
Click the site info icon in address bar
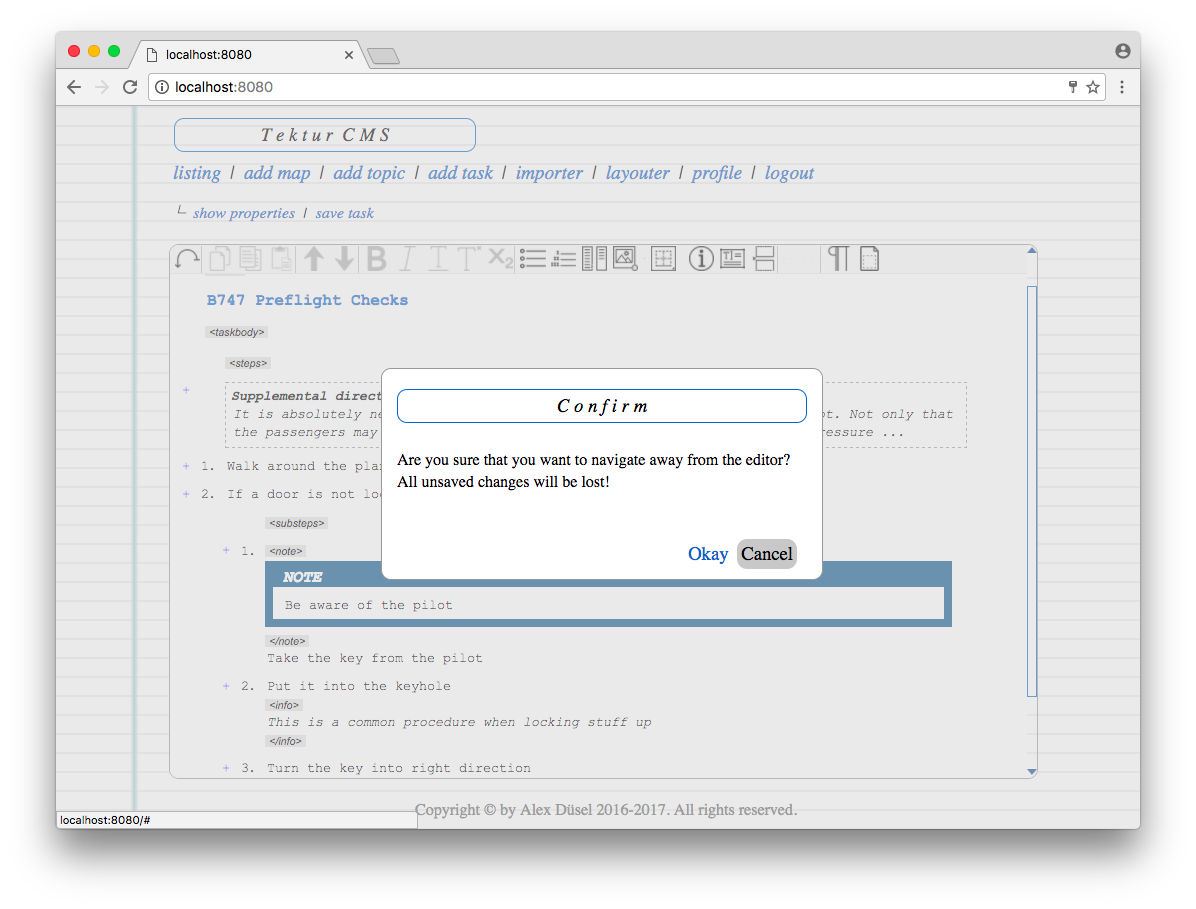162,87
